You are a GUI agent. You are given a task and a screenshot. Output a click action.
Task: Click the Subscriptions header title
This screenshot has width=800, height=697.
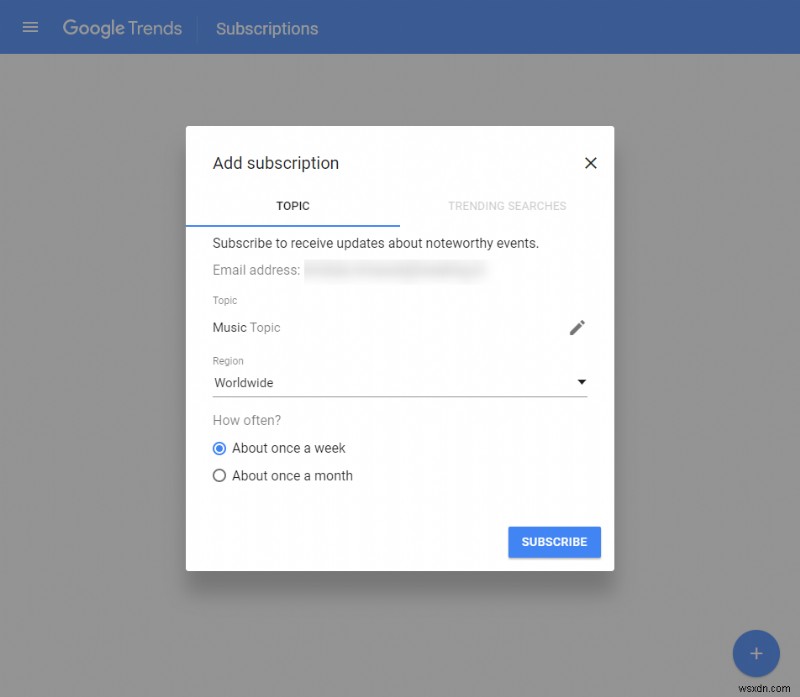tap(267, 28)
